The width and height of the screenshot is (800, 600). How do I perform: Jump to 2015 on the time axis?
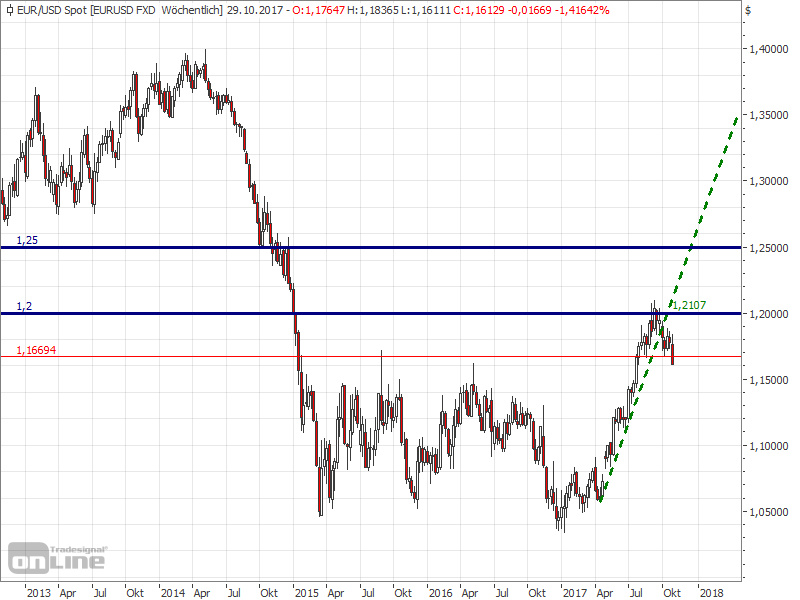(306, 592)
